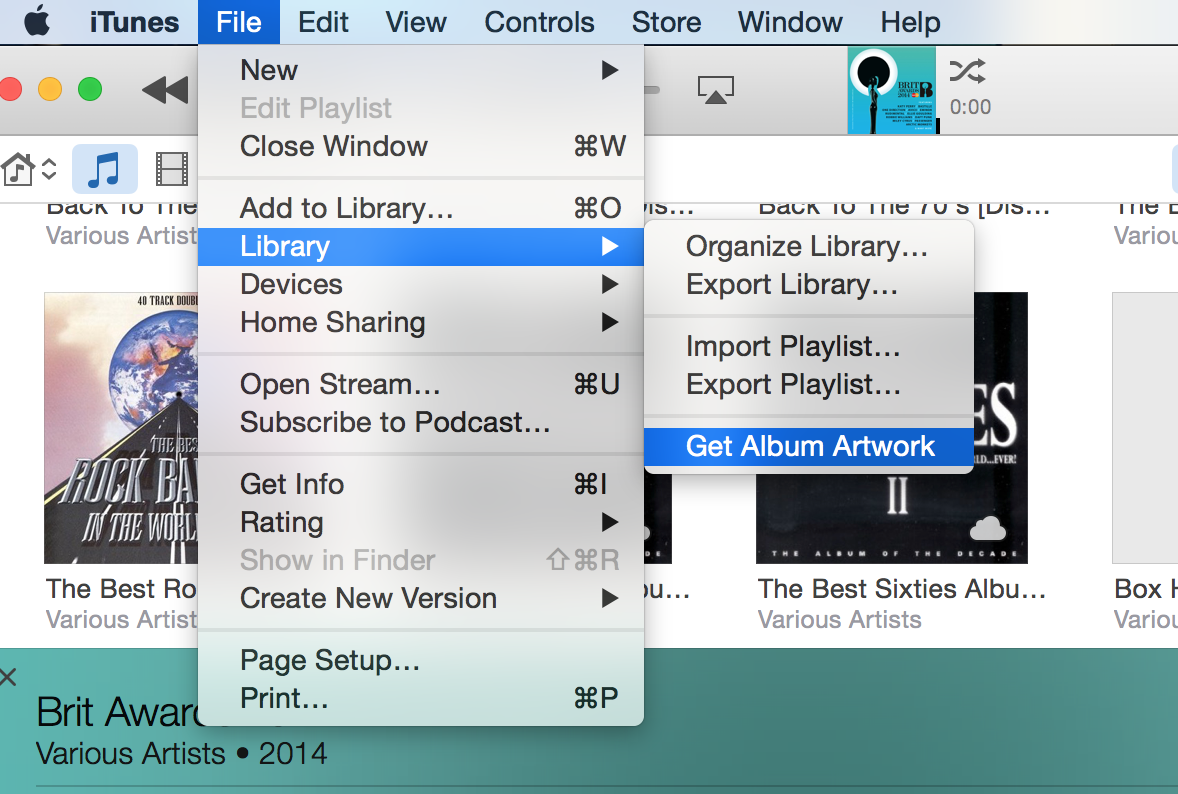Choose Organize Library… from submenu
This screenshot has height=794, width=1178.
click(x=806, y=246)
